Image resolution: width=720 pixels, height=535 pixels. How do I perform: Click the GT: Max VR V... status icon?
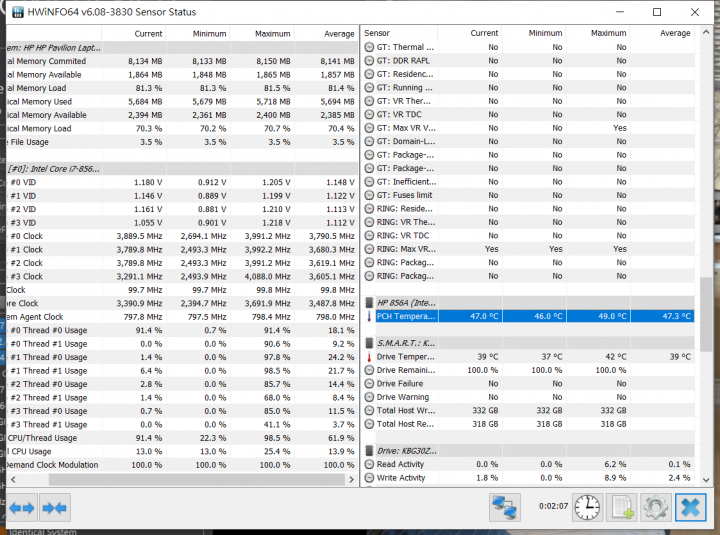pos(369,128)
